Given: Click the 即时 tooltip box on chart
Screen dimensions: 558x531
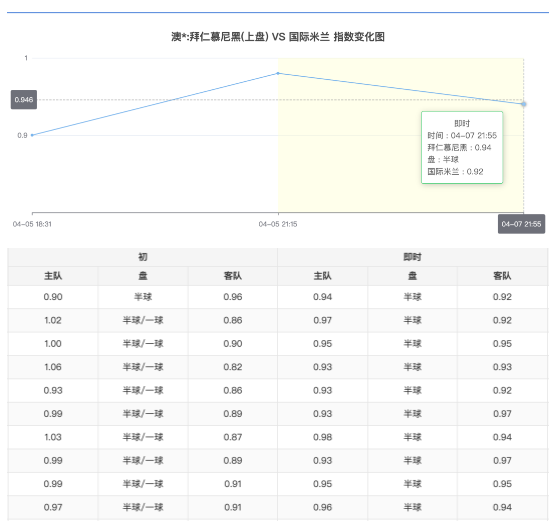Looking at the screenshot, I should point(462,147).
